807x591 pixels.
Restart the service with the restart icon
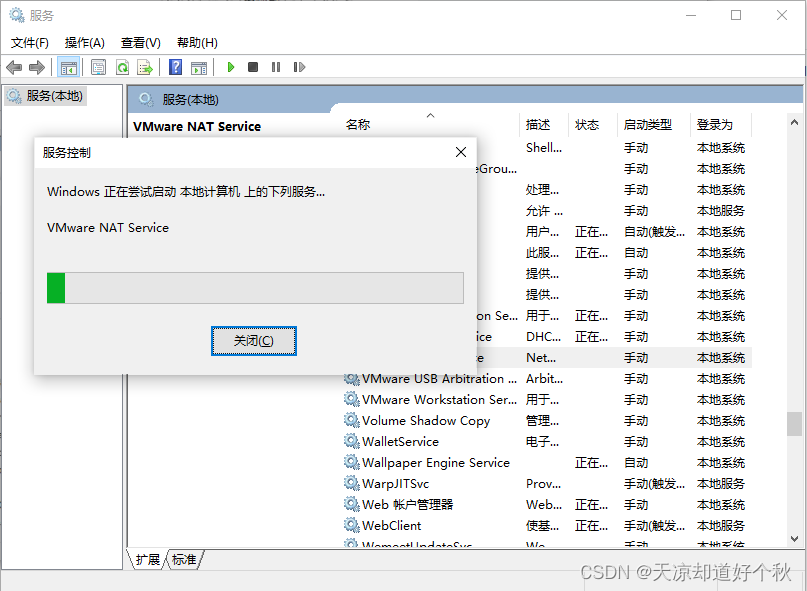coord(299,67)
